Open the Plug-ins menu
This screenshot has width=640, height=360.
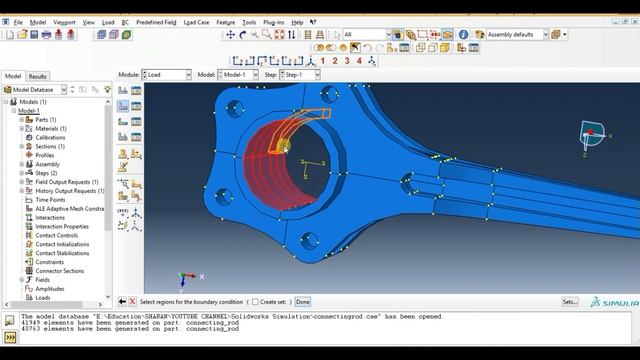tap(273, 22)
